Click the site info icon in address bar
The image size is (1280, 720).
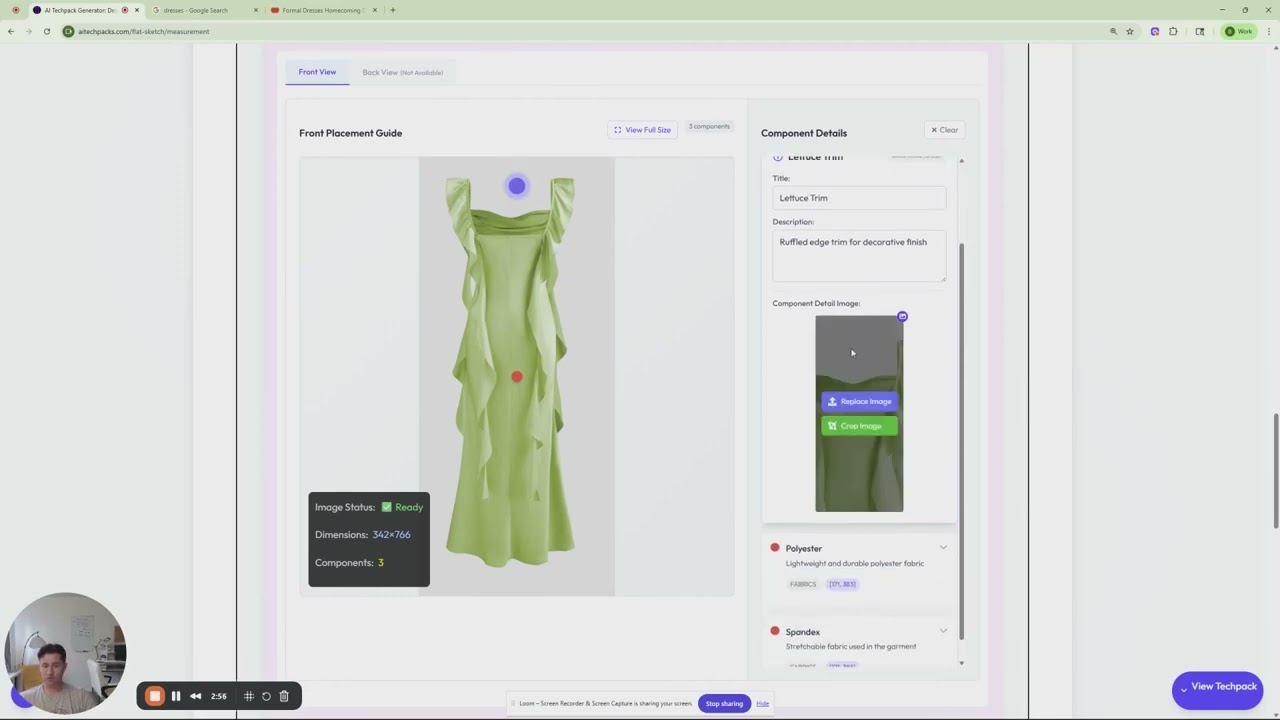[x=68, y=31]
